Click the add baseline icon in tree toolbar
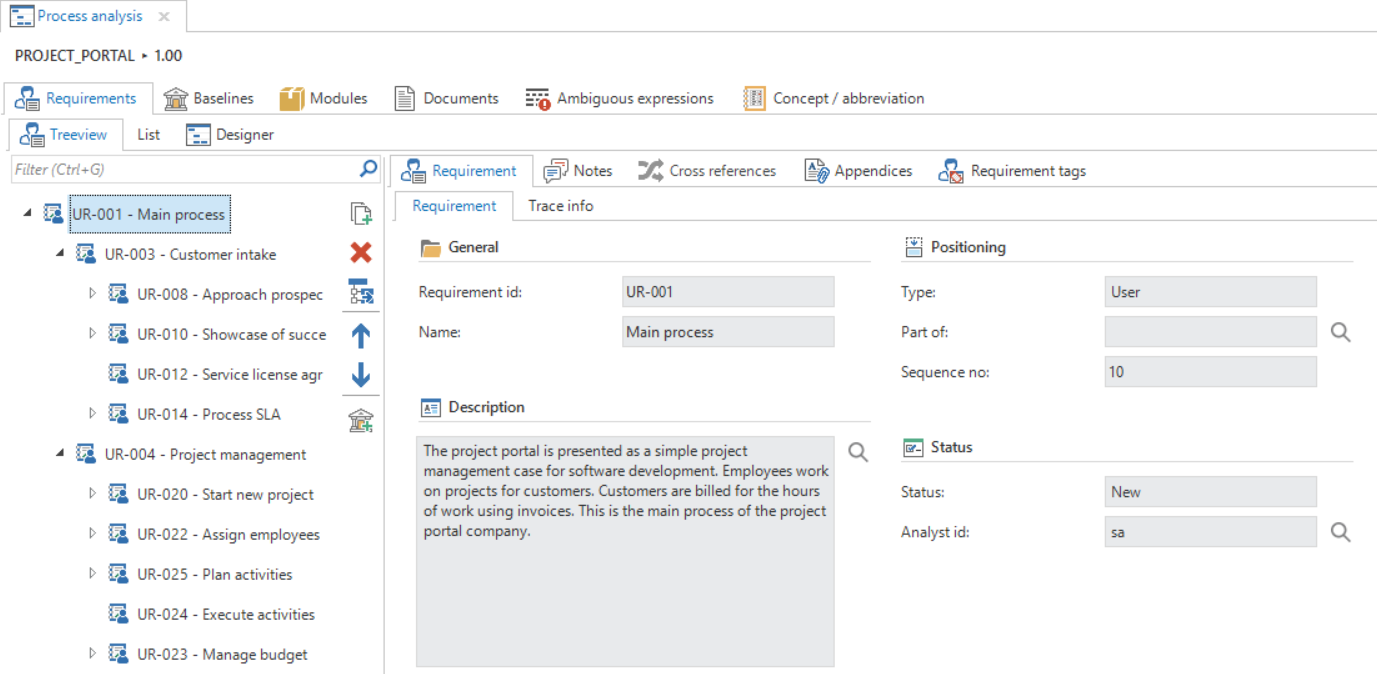Screen dimensions: 1377x674 361,421
